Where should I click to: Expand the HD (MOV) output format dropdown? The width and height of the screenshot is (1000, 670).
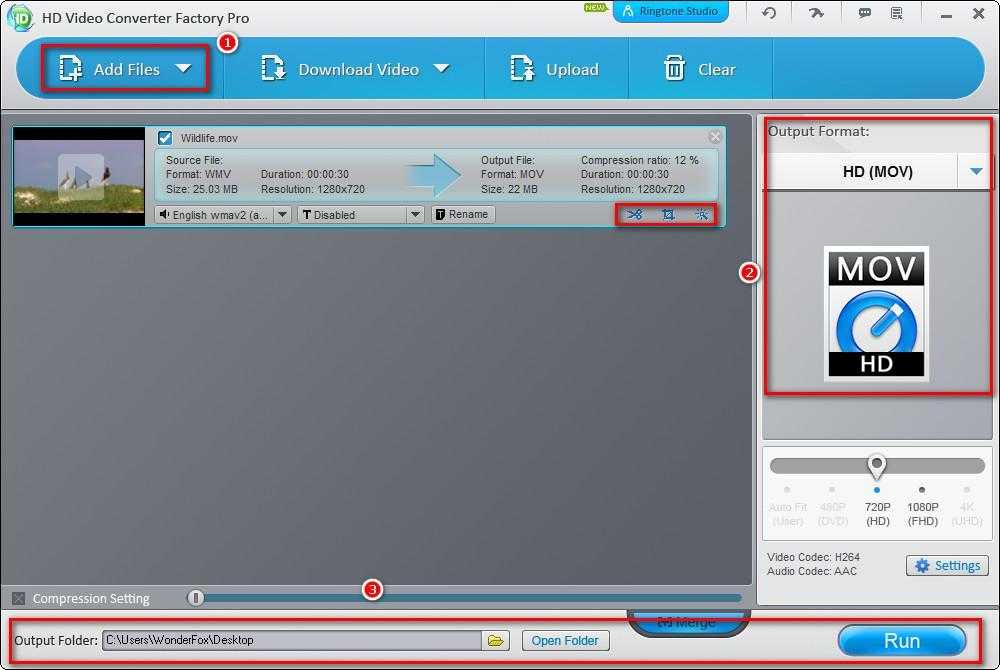click(976, 172)
